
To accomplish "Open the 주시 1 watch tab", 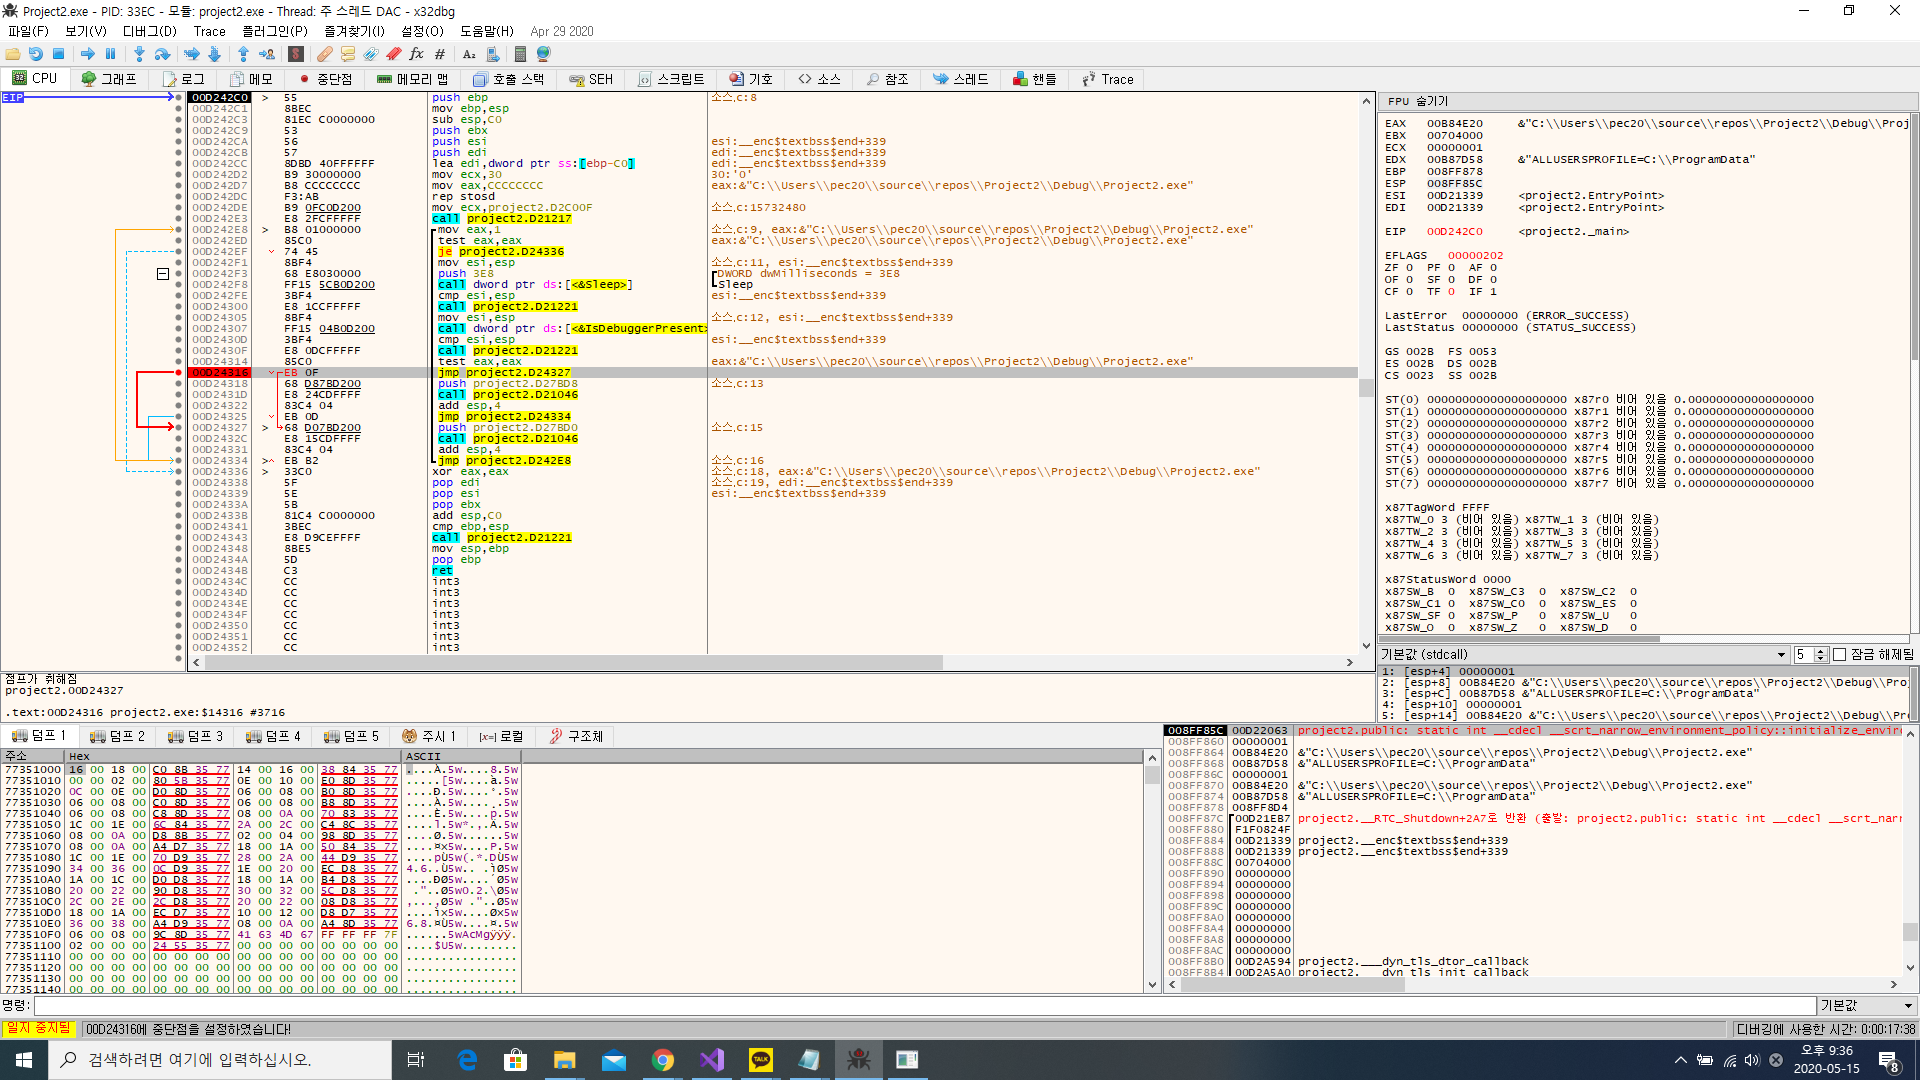I will 429,736.
